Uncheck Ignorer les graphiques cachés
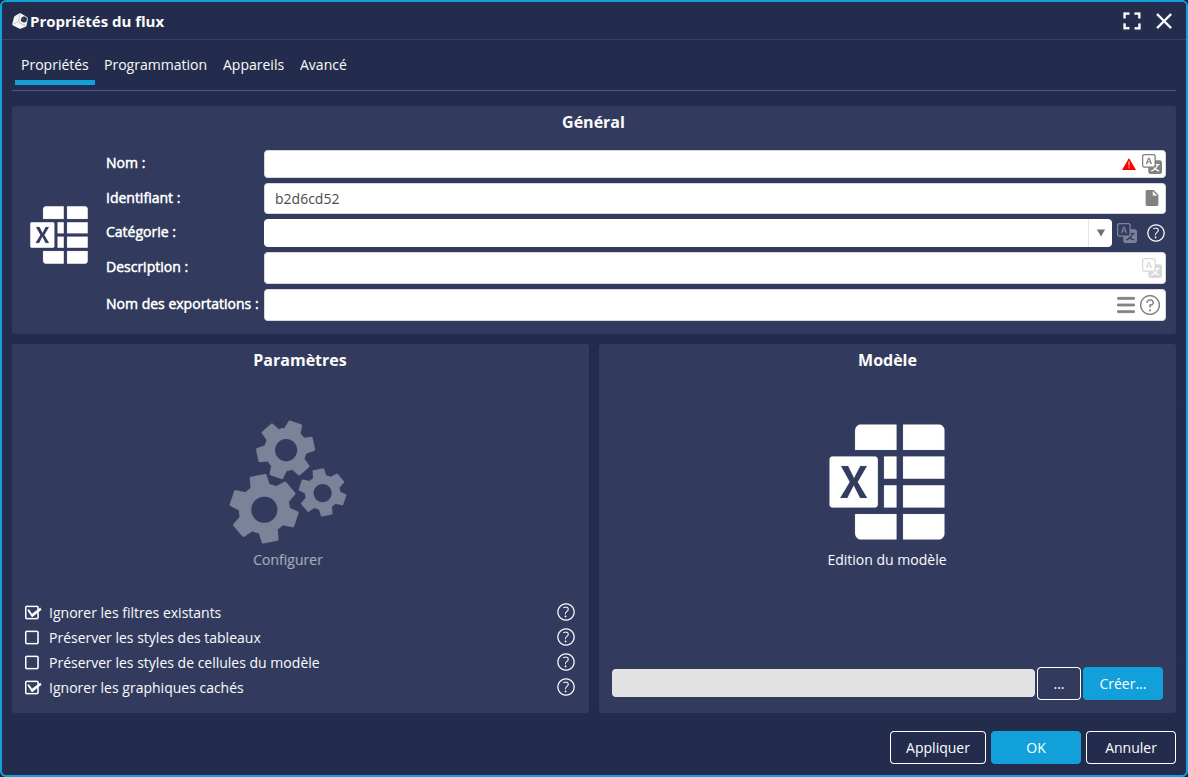This screenshot has width=1188, height=777. (33, 687)
